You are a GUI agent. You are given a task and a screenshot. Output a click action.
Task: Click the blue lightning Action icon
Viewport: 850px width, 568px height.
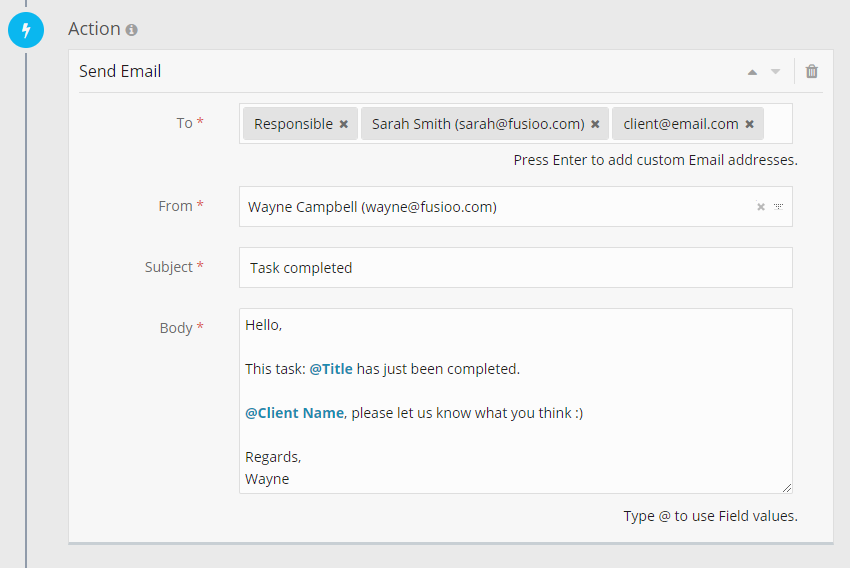(x=25, y=30)
